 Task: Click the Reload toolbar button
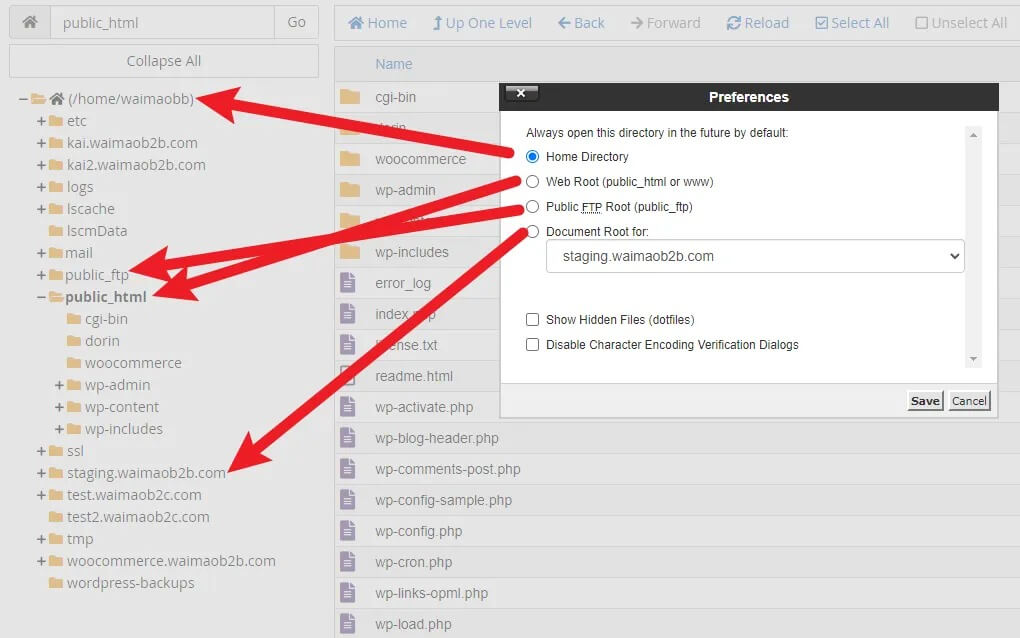[757, 23]
